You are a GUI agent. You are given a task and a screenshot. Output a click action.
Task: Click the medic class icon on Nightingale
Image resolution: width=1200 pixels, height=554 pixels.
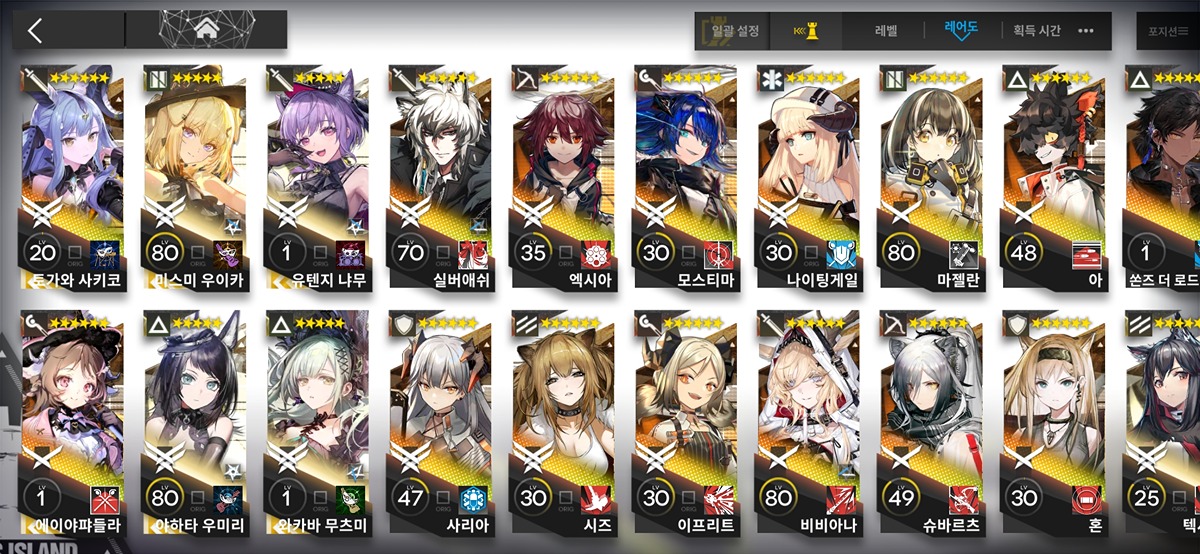click(771, 79)
